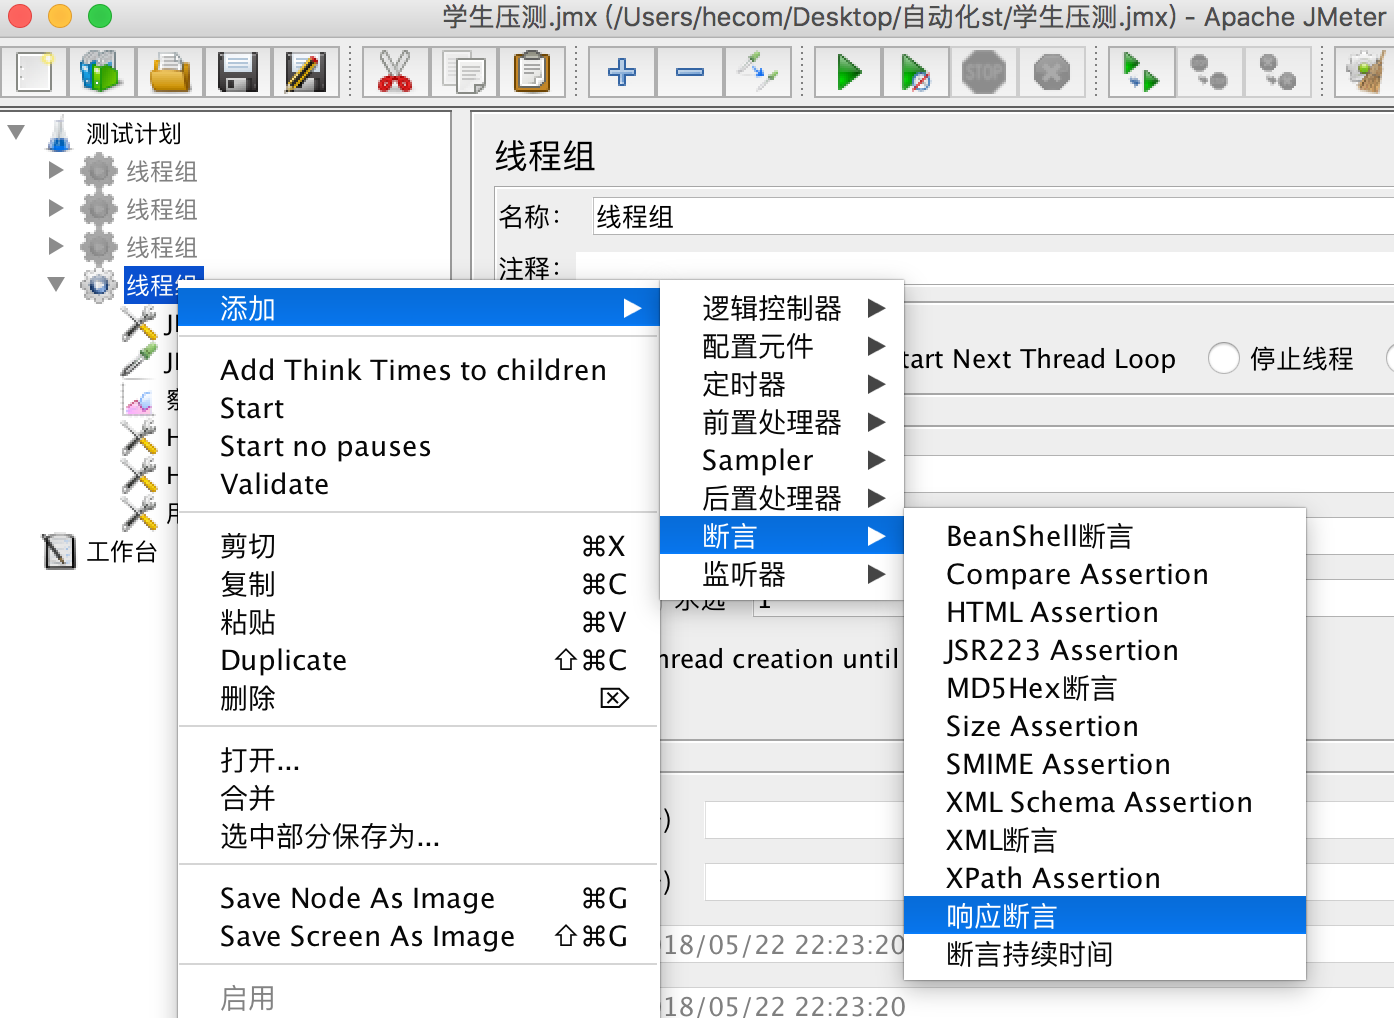Click the highlighted 断言 submenu entry
The image size is (1394, 1018).
tap(782, 536)
